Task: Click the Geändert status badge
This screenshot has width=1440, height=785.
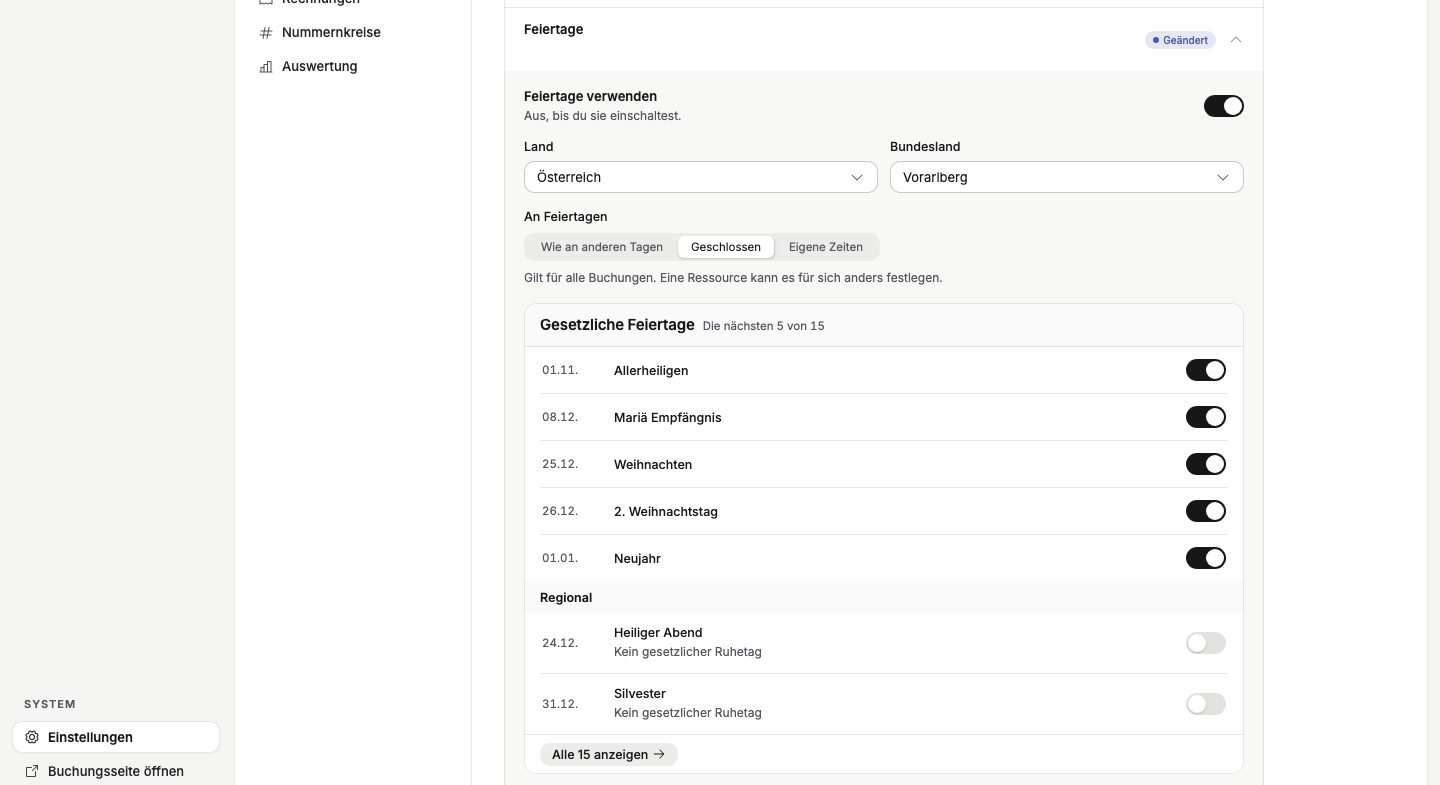Action: (x=1180, y=40)
